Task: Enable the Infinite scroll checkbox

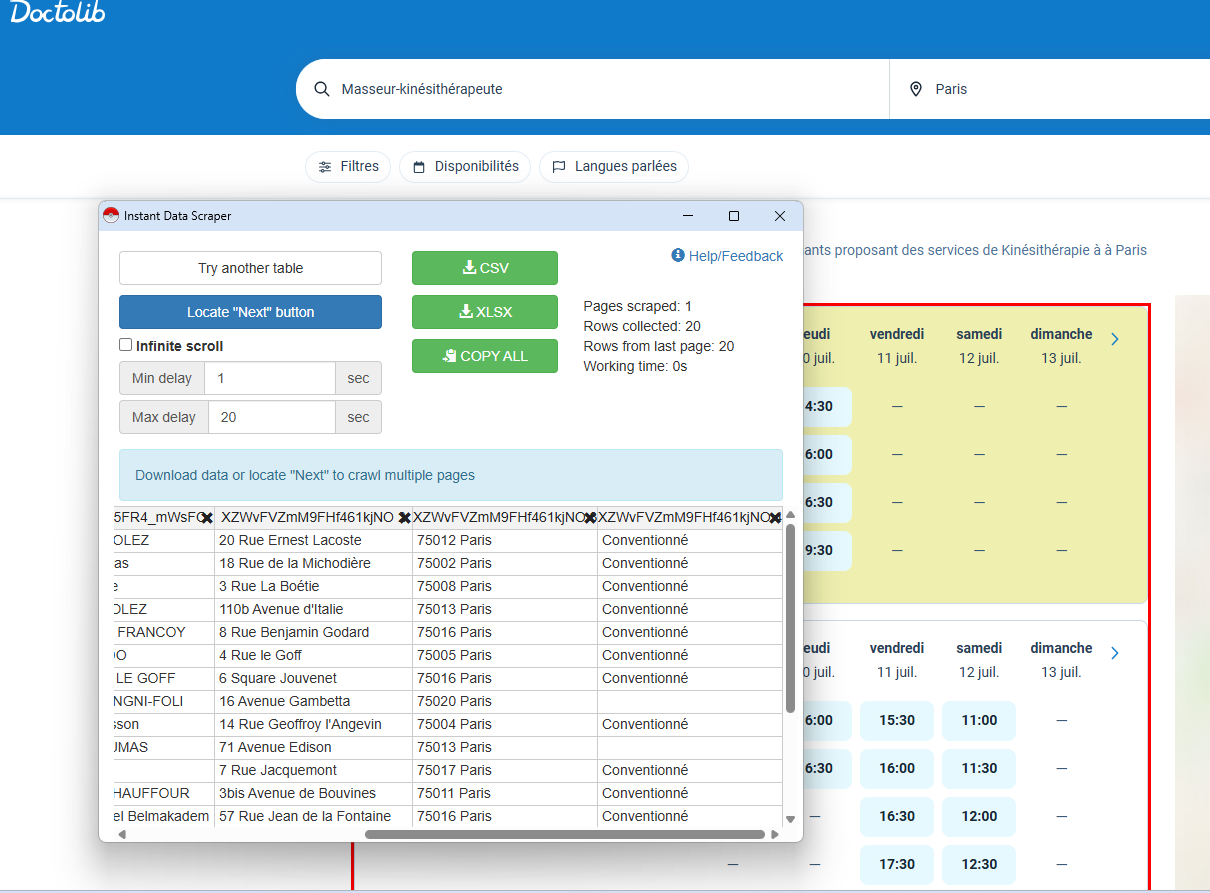Action: (125, 344)
